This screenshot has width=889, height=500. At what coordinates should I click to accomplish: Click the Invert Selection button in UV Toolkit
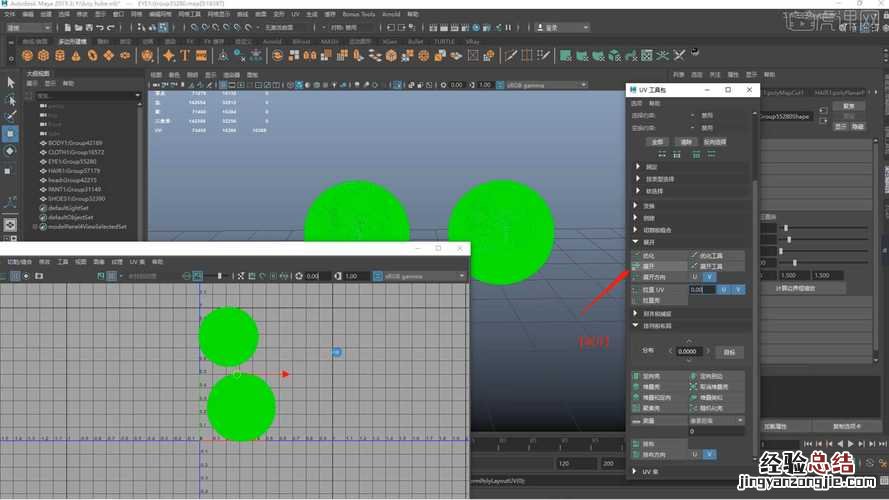(714, 142)
